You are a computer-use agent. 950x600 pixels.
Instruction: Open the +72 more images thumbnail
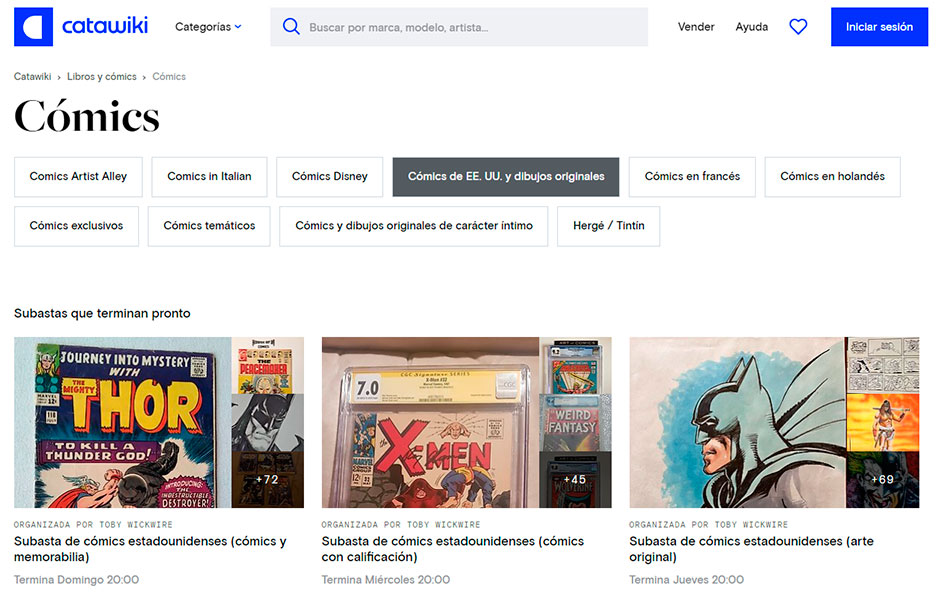point(268,479)
